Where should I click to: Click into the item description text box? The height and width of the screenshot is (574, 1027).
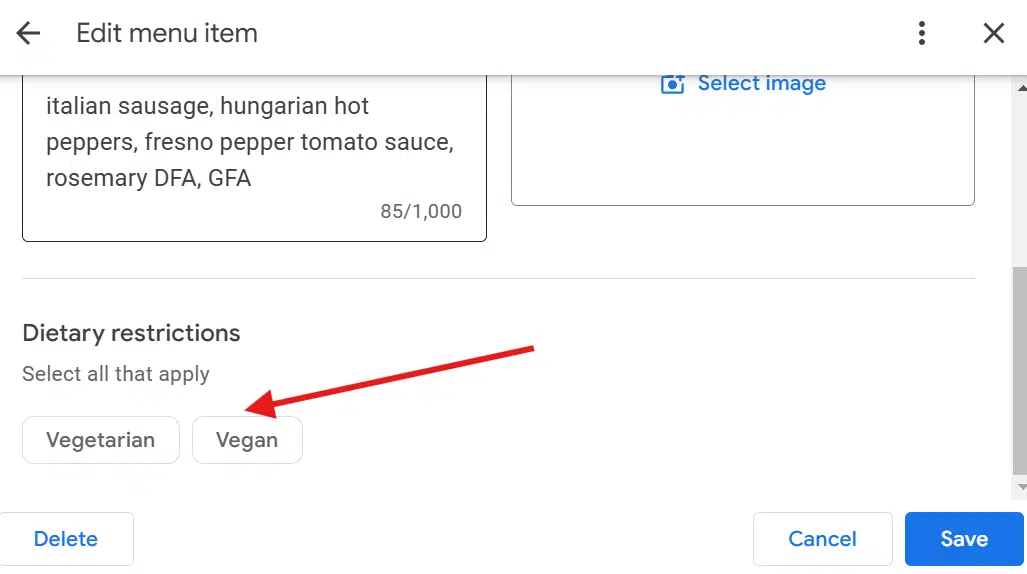[x=250, y=142]
